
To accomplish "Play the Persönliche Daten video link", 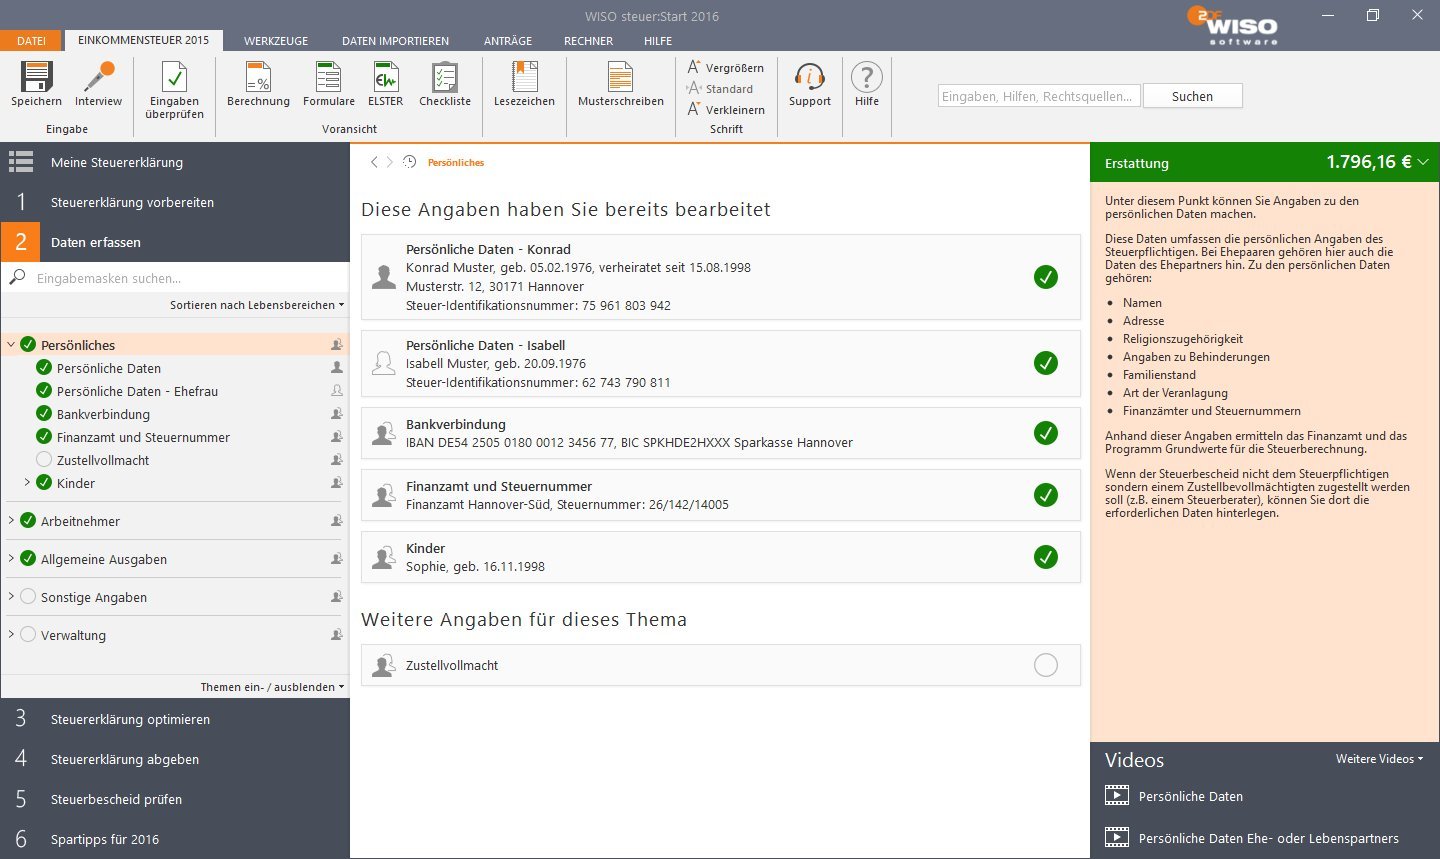I will [x=1190, y=797].
